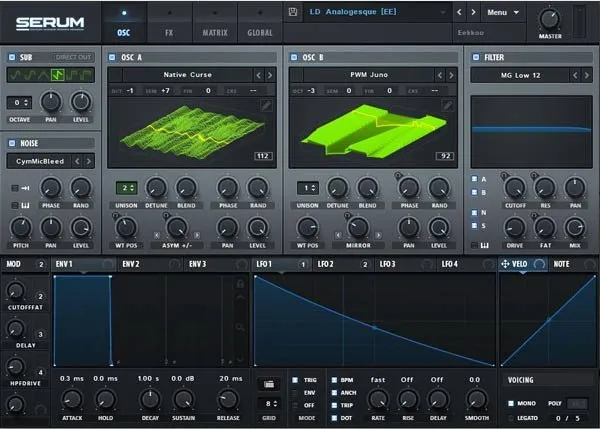Change the OSC A unison voices stepper
The height and width of the screenshot is (429, 600).
(x=127, y=188)
